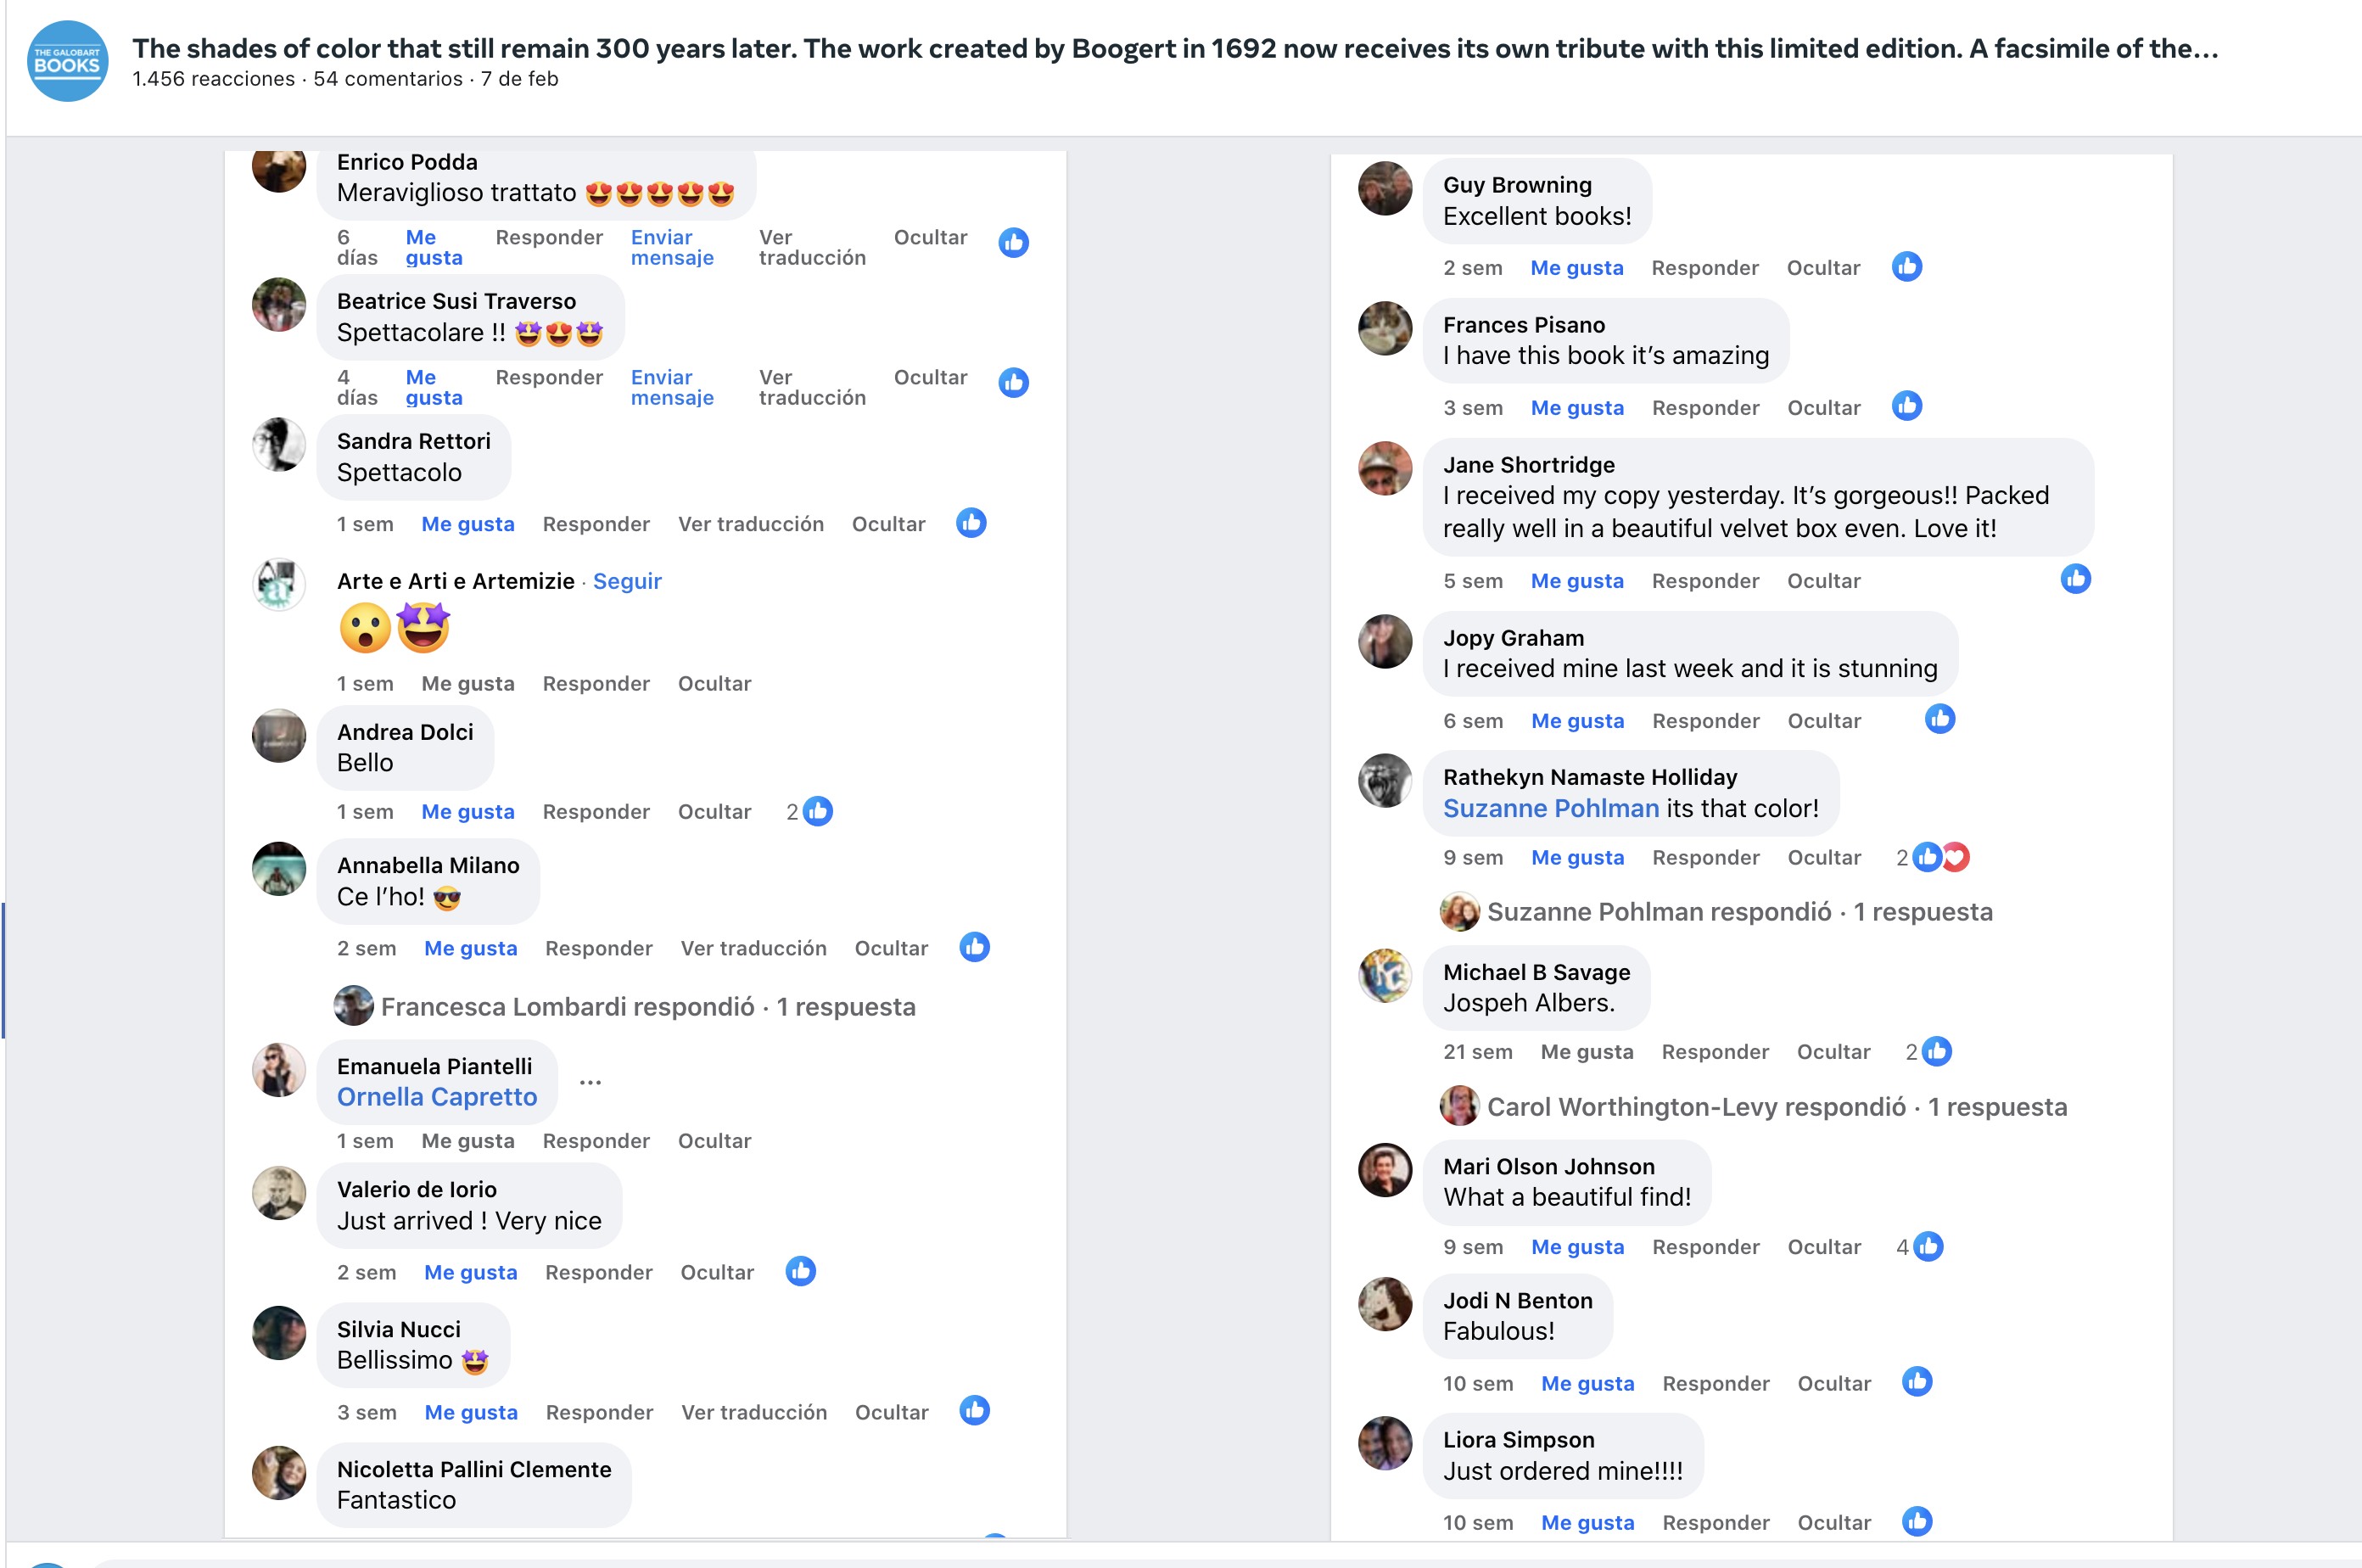Click The Galobart Books page logo
This screenshot has width=2362, height=1568.
(x=67, y=62)
